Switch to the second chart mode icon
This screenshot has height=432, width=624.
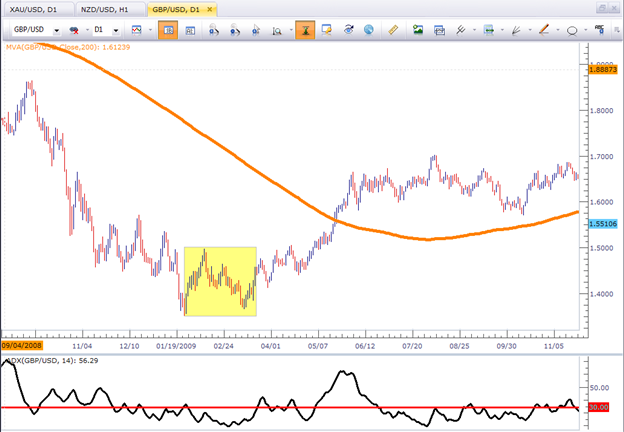coord(190,30)
